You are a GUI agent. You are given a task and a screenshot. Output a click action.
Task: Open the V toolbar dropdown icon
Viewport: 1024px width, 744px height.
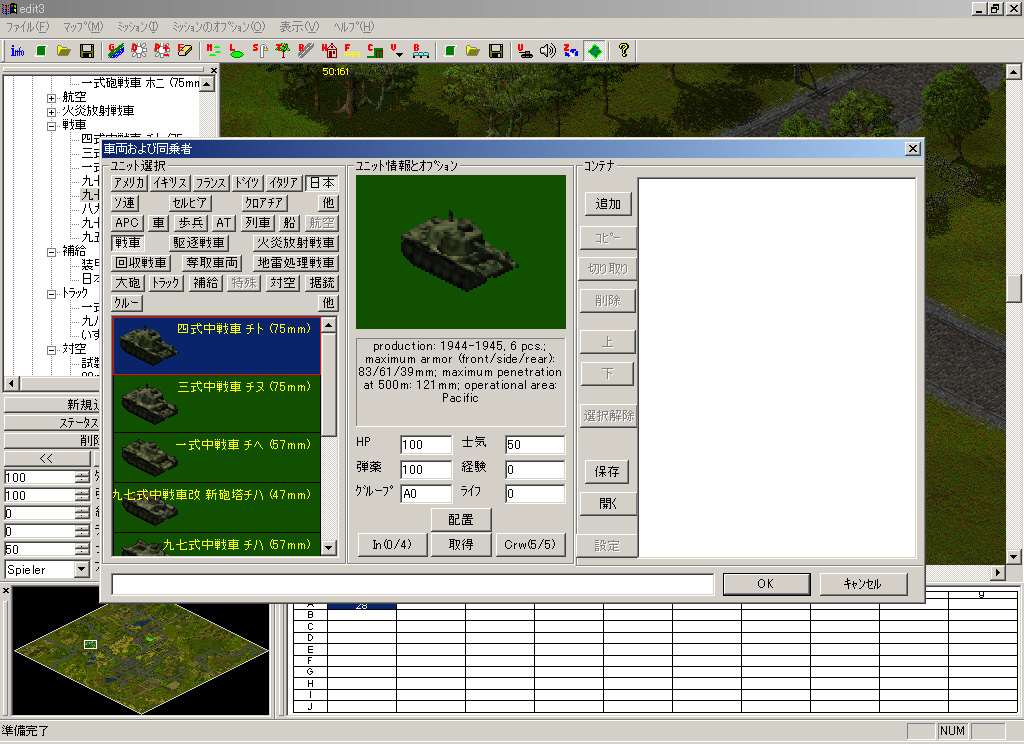click(397, 51)
